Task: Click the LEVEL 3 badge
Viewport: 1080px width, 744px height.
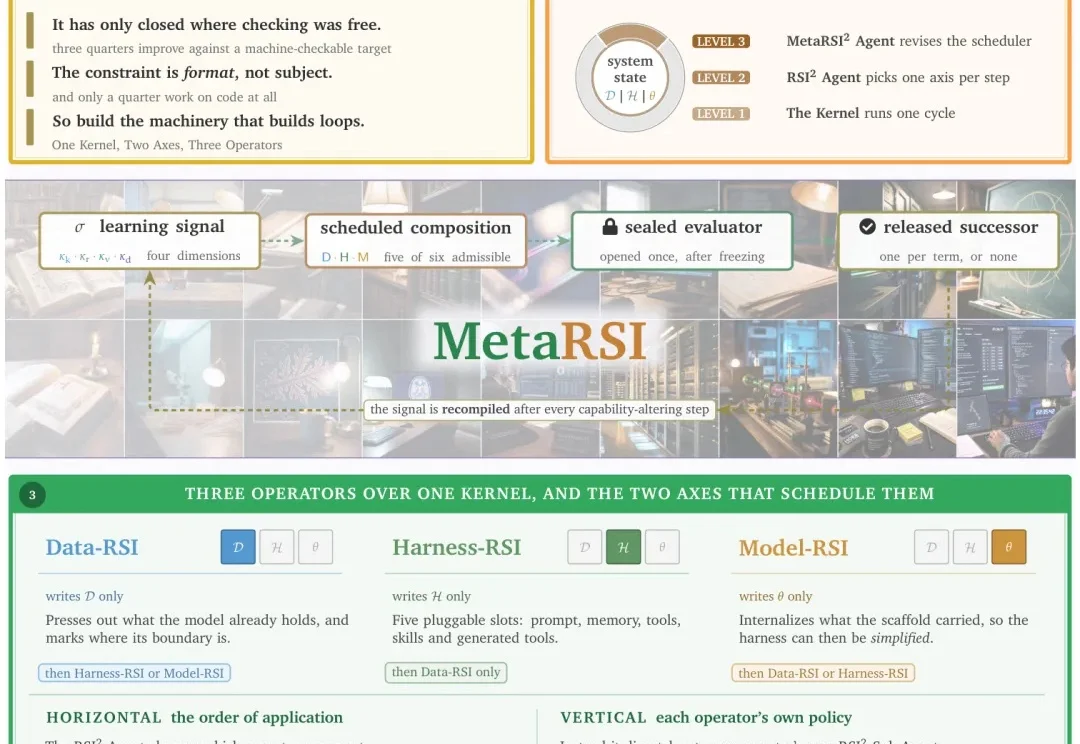Action: 721,41
